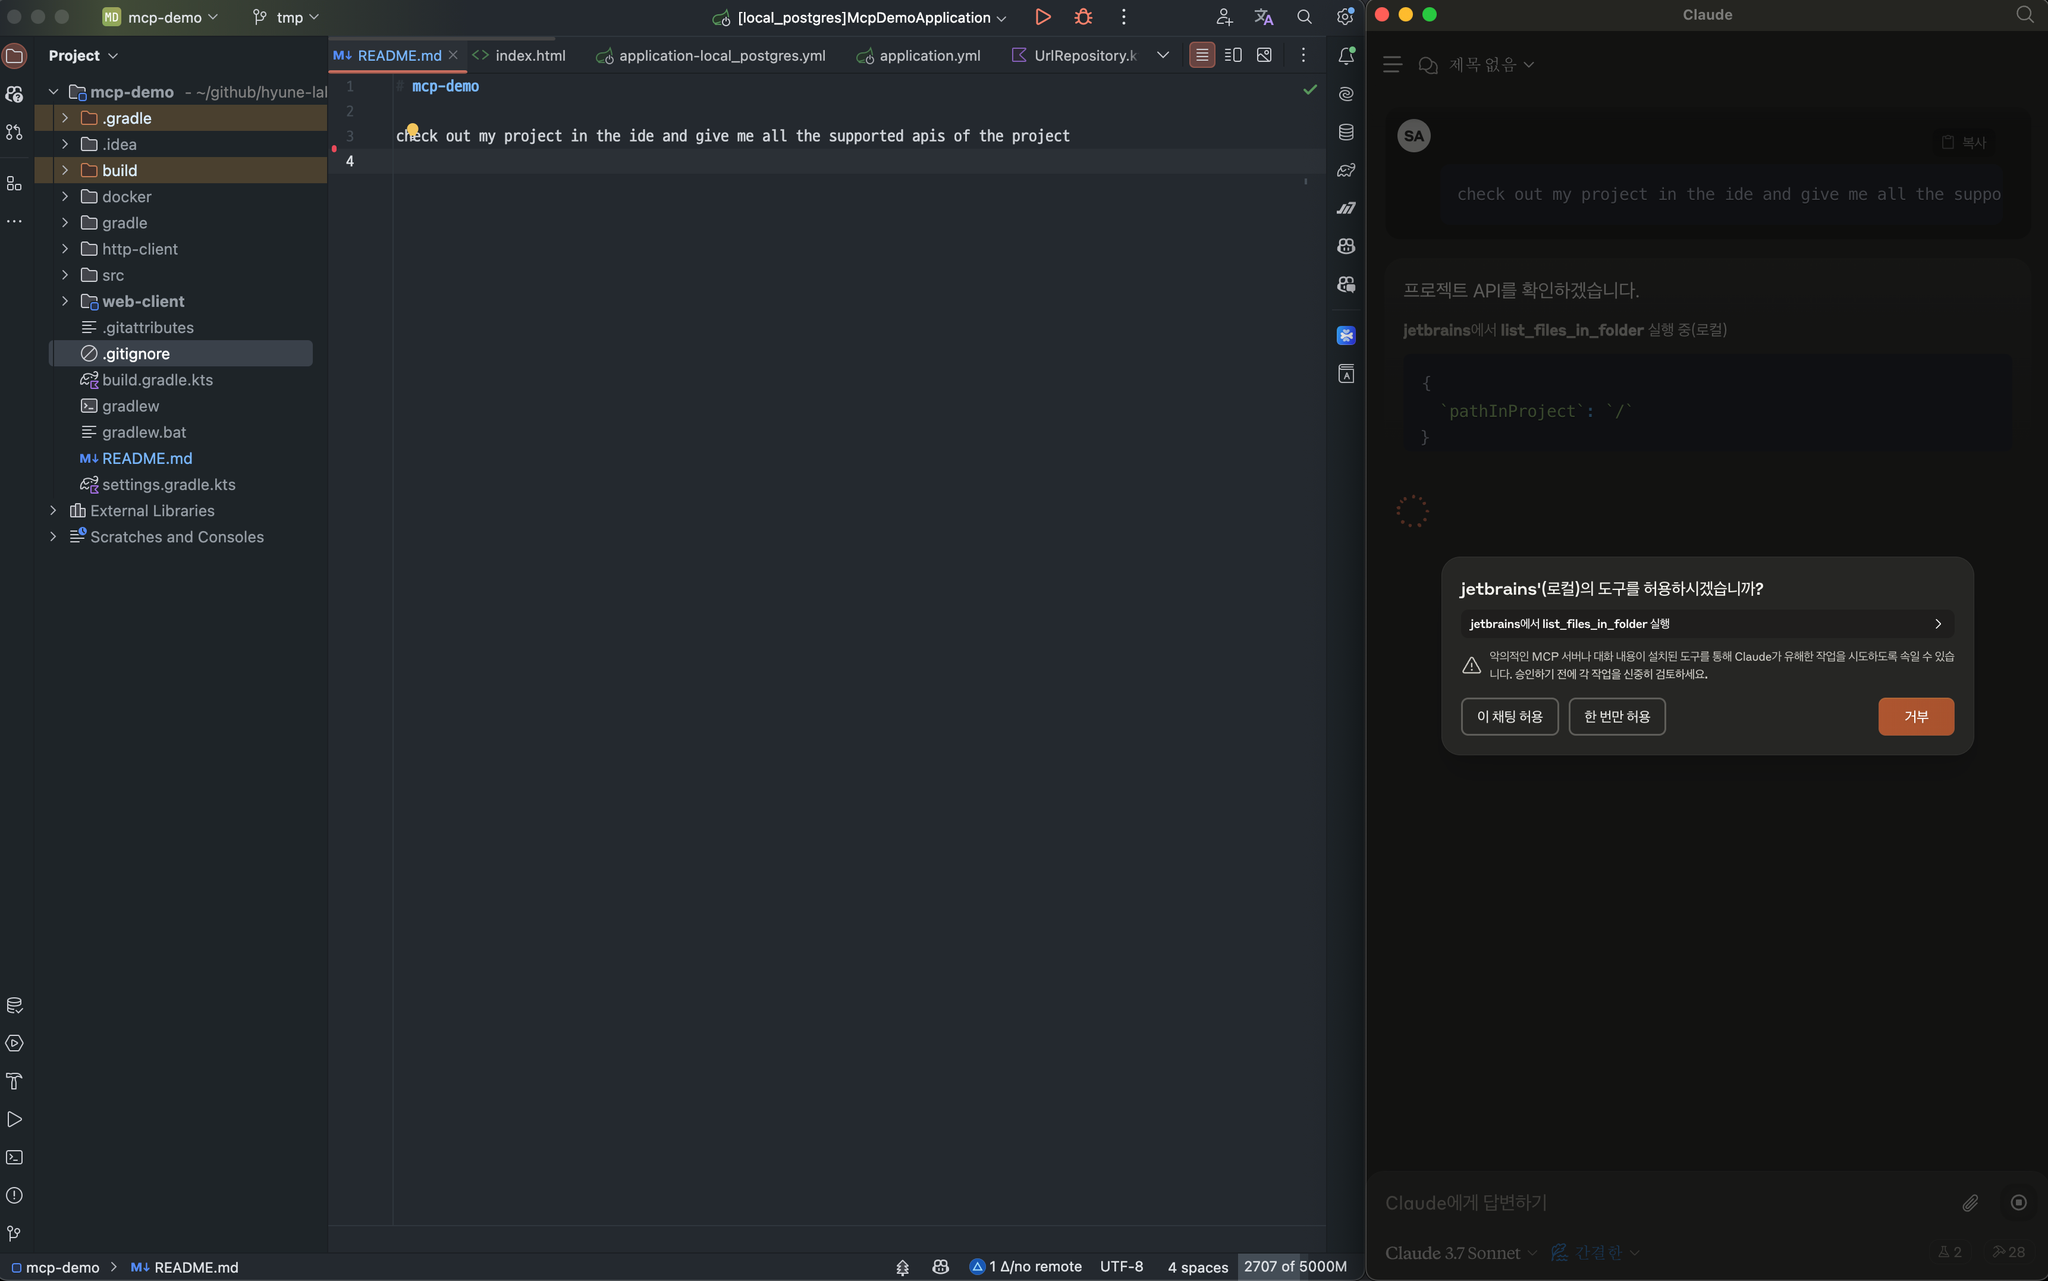Viewport: 2048px width, 1281px height.
Task: Expand External Libraries node
Action: tap(53, 511)
